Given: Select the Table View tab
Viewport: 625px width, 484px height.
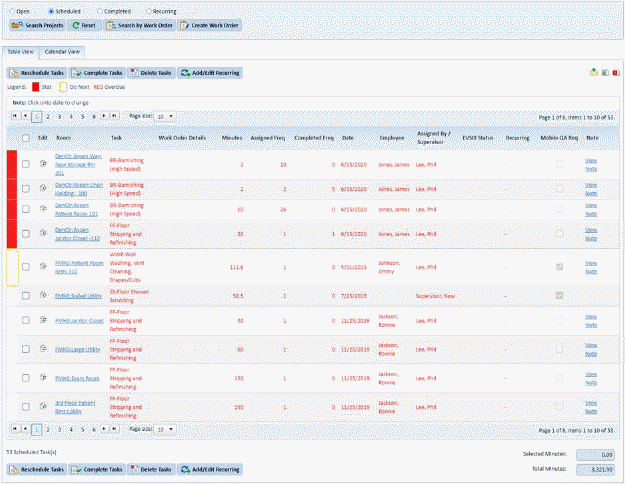Looking at the screenshot, I should (20, 50).
